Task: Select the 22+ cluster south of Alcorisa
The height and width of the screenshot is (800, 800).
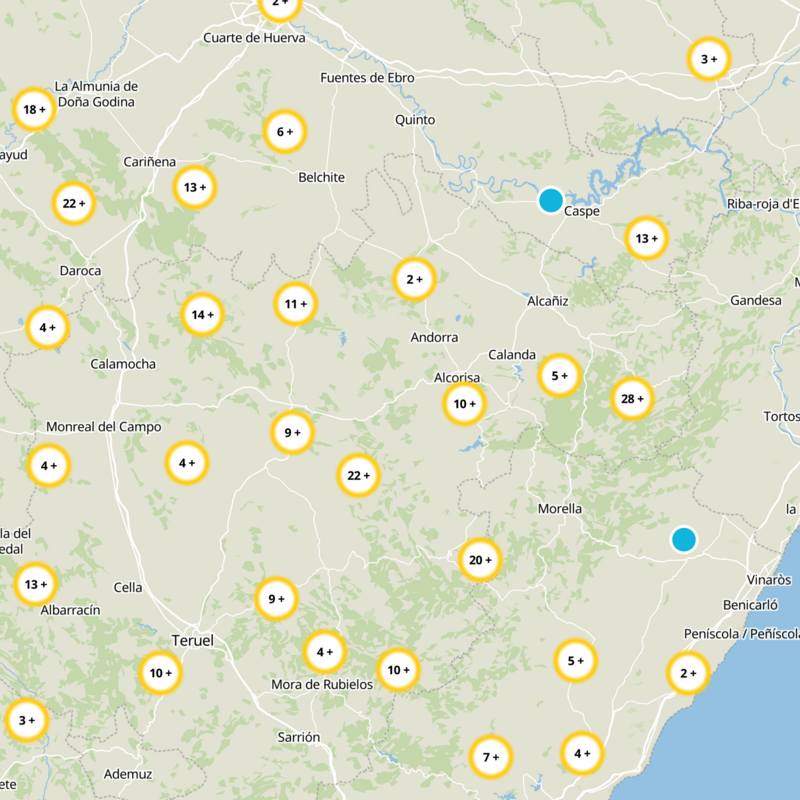Action: pyautogui.click(x=358, y=476)
